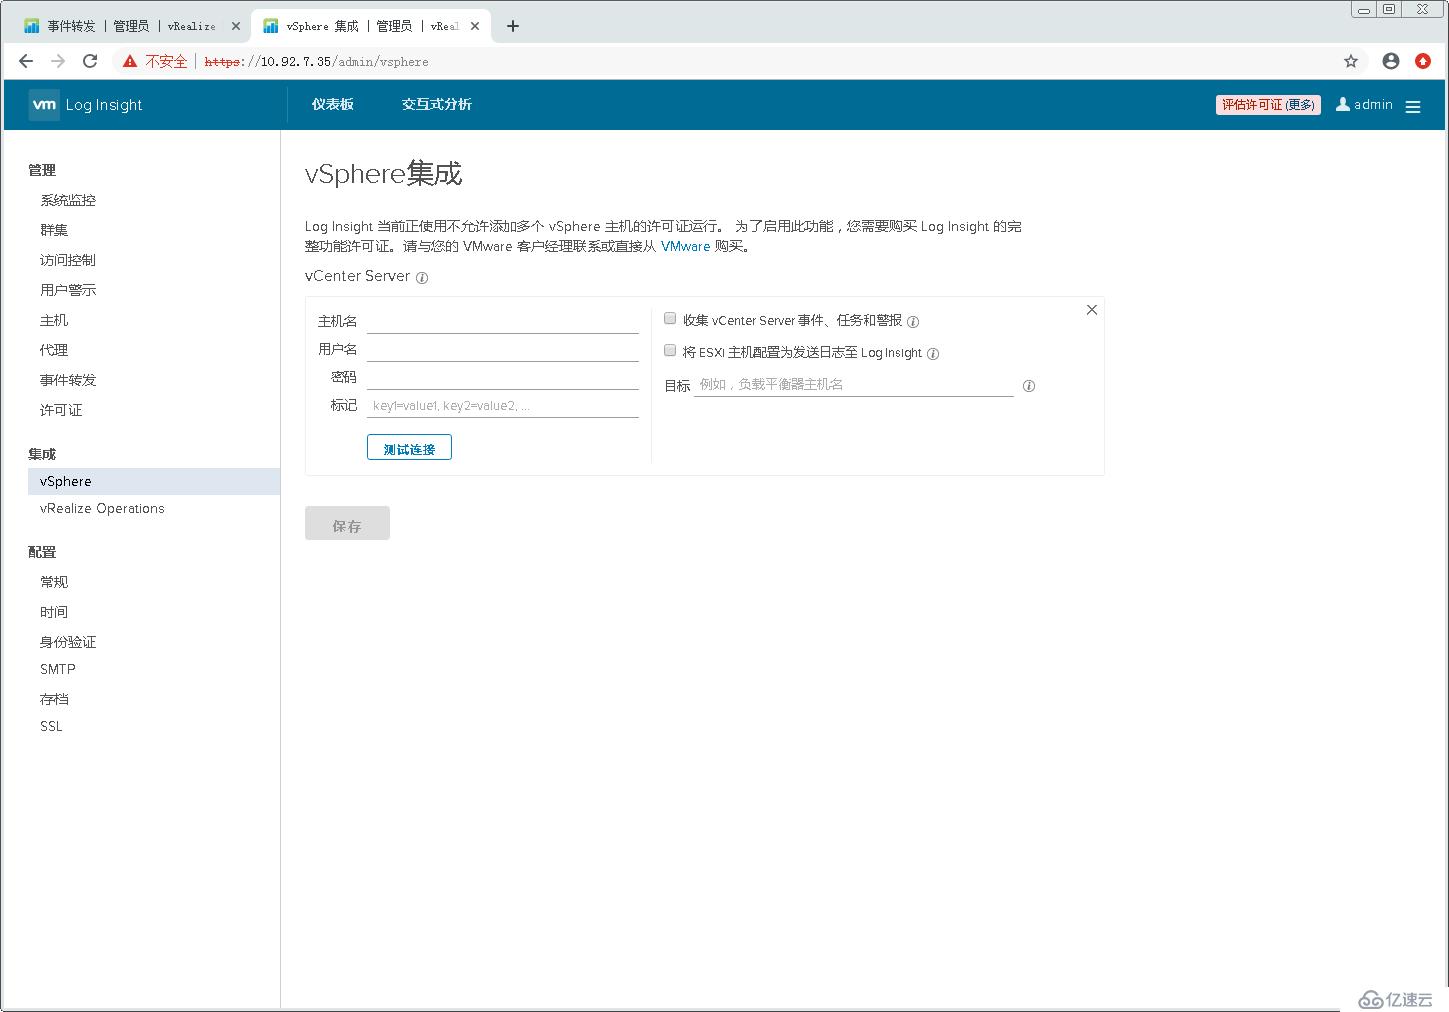Click the browser address bar URL

316,62
